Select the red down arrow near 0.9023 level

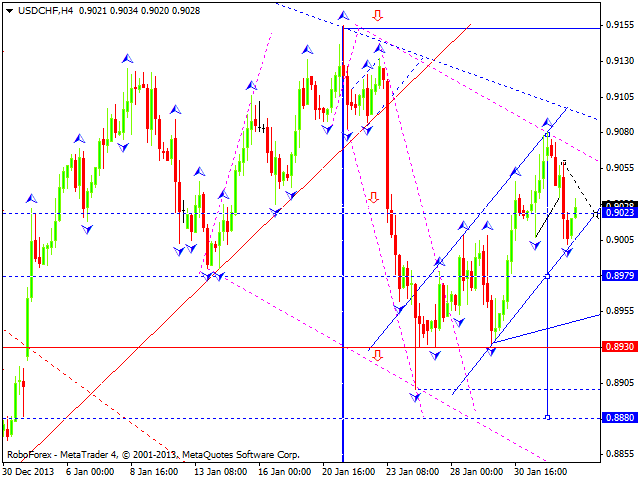[x=373, y=198]
